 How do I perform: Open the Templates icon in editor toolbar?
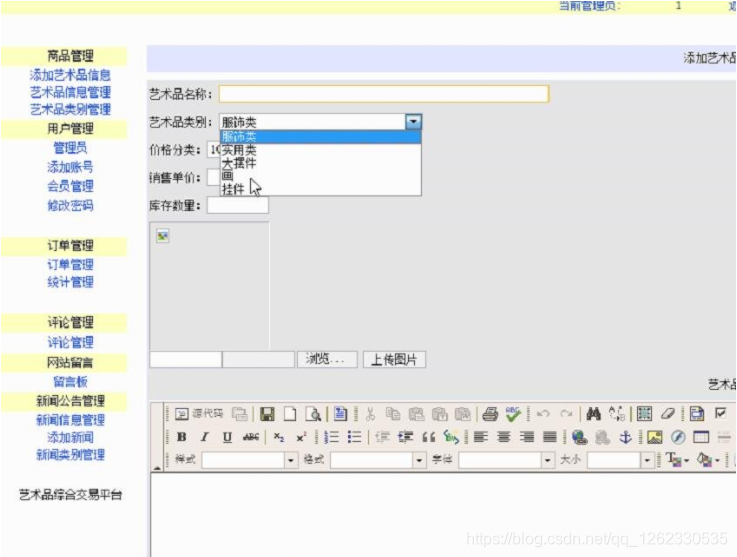341,414
